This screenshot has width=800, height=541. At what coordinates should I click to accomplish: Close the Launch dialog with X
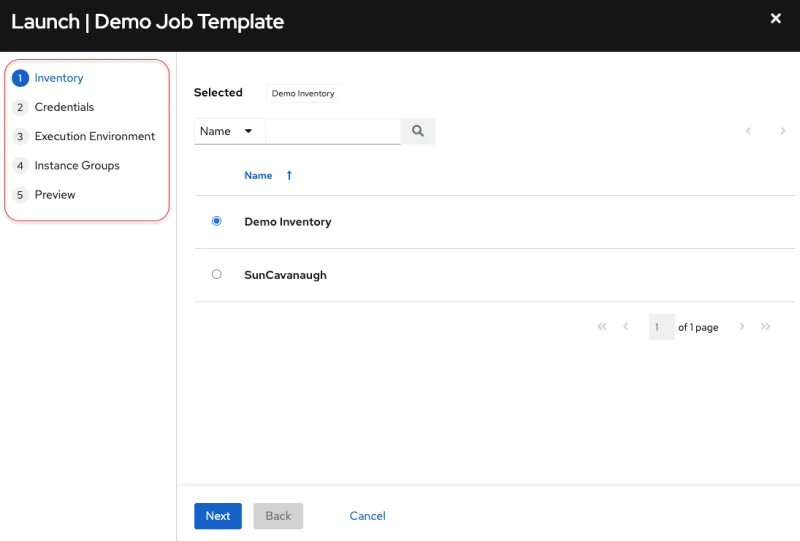click(x=776, y=18)
